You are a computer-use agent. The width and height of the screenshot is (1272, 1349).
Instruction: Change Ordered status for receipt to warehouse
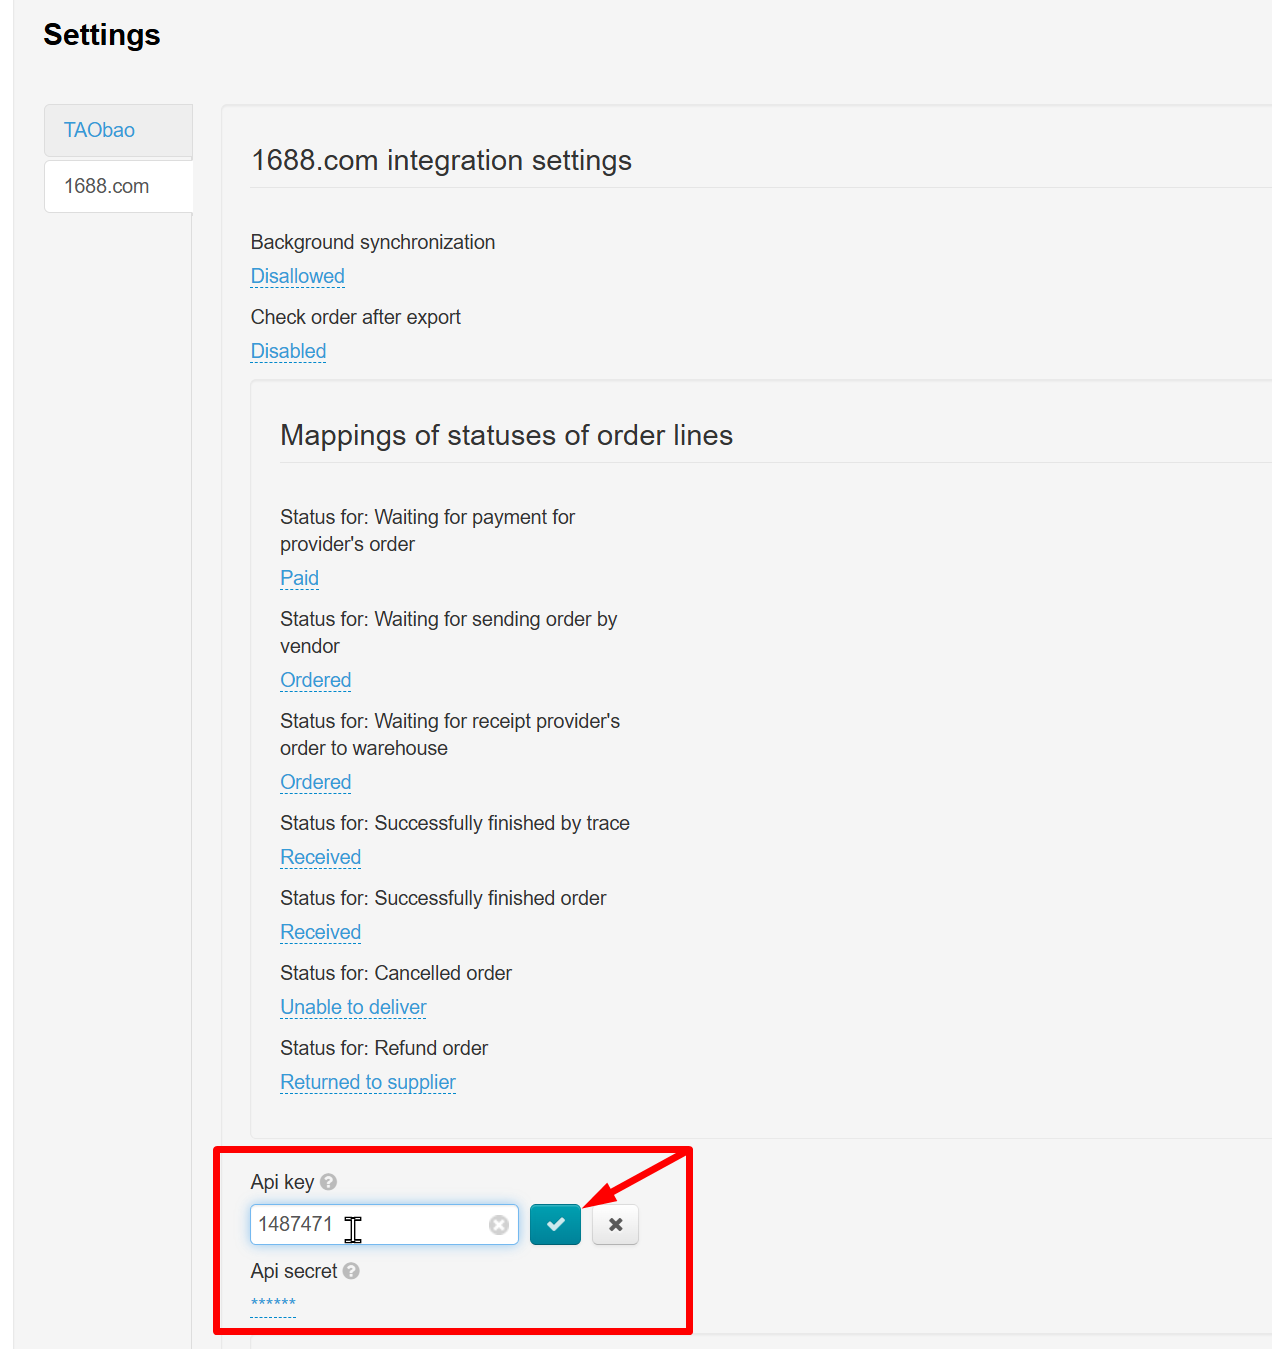pyautogui.click(x=315, y=782)
